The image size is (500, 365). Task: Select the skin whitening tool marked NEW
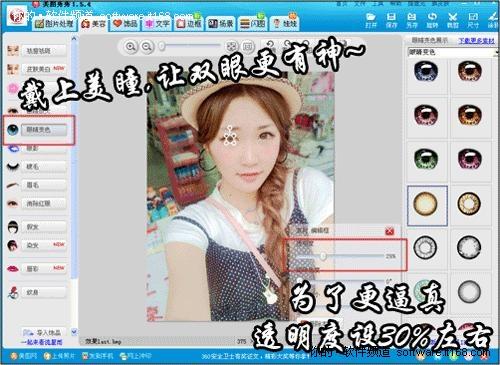(44, 69)
